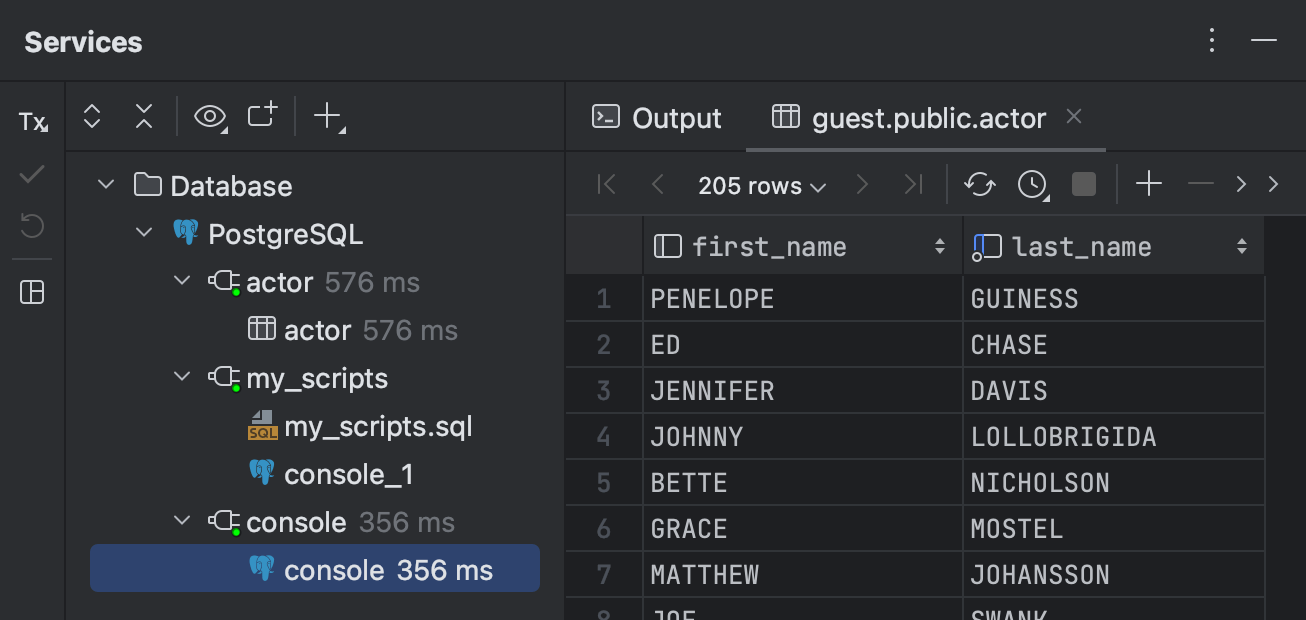Expand all nodes in the database tree
The width and height of the screenshot is (1306, 620).
(91, 116)
